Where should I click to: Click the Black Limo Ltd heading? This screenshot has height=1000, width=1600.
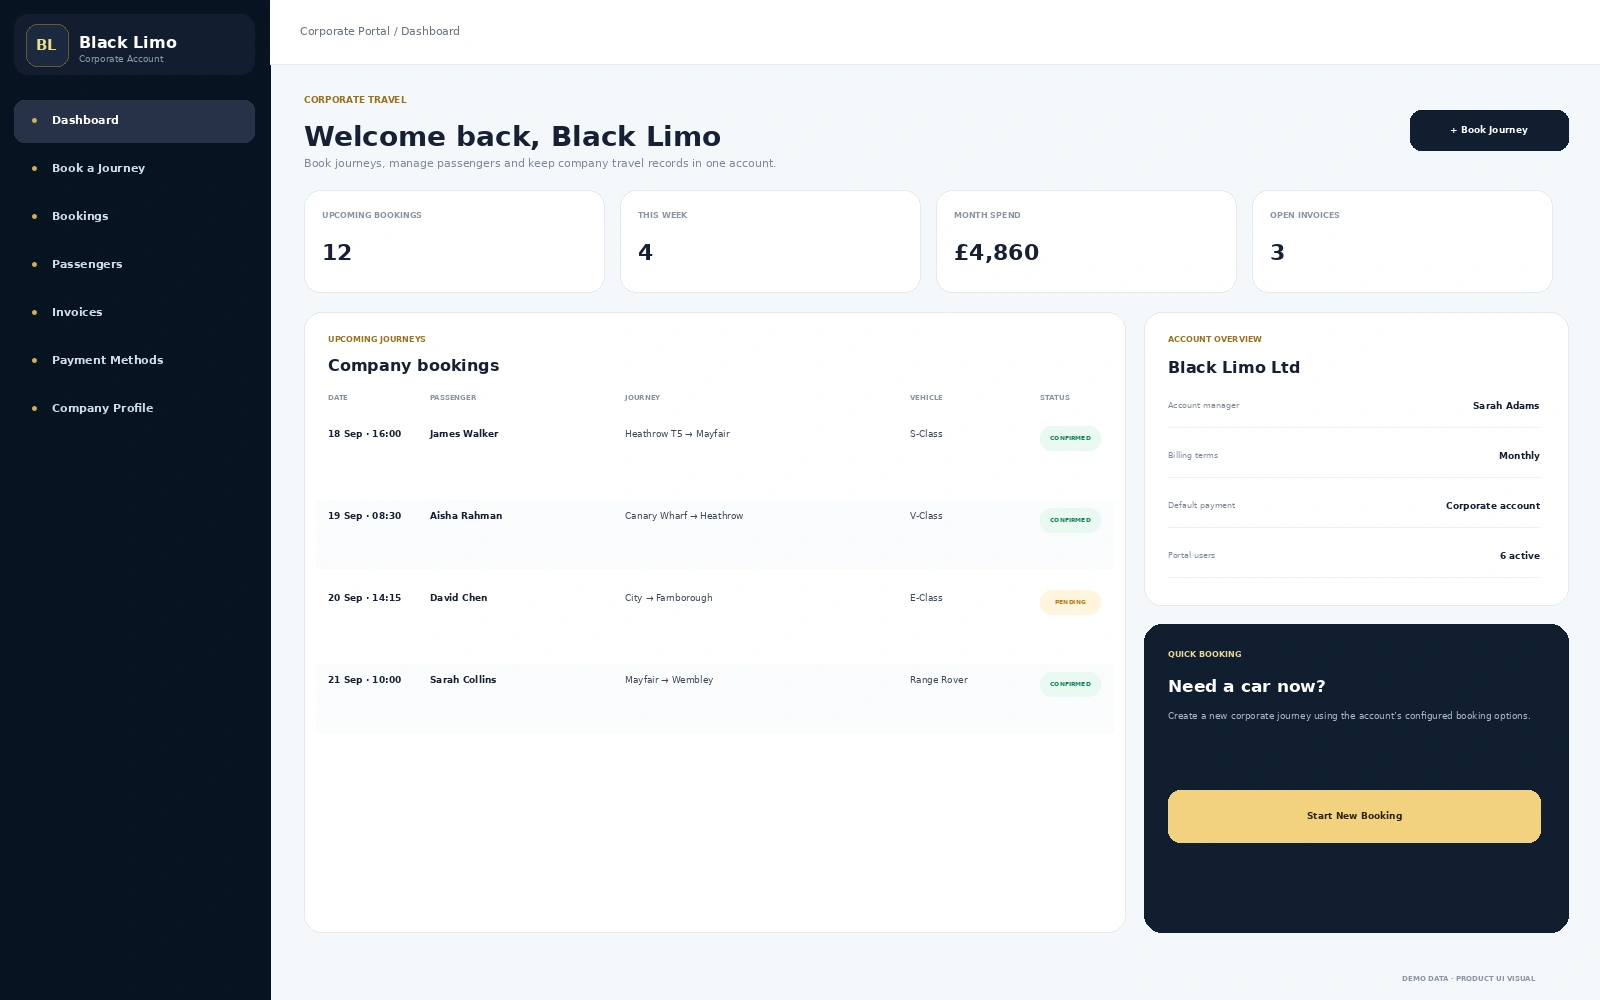coord(1234,367)
